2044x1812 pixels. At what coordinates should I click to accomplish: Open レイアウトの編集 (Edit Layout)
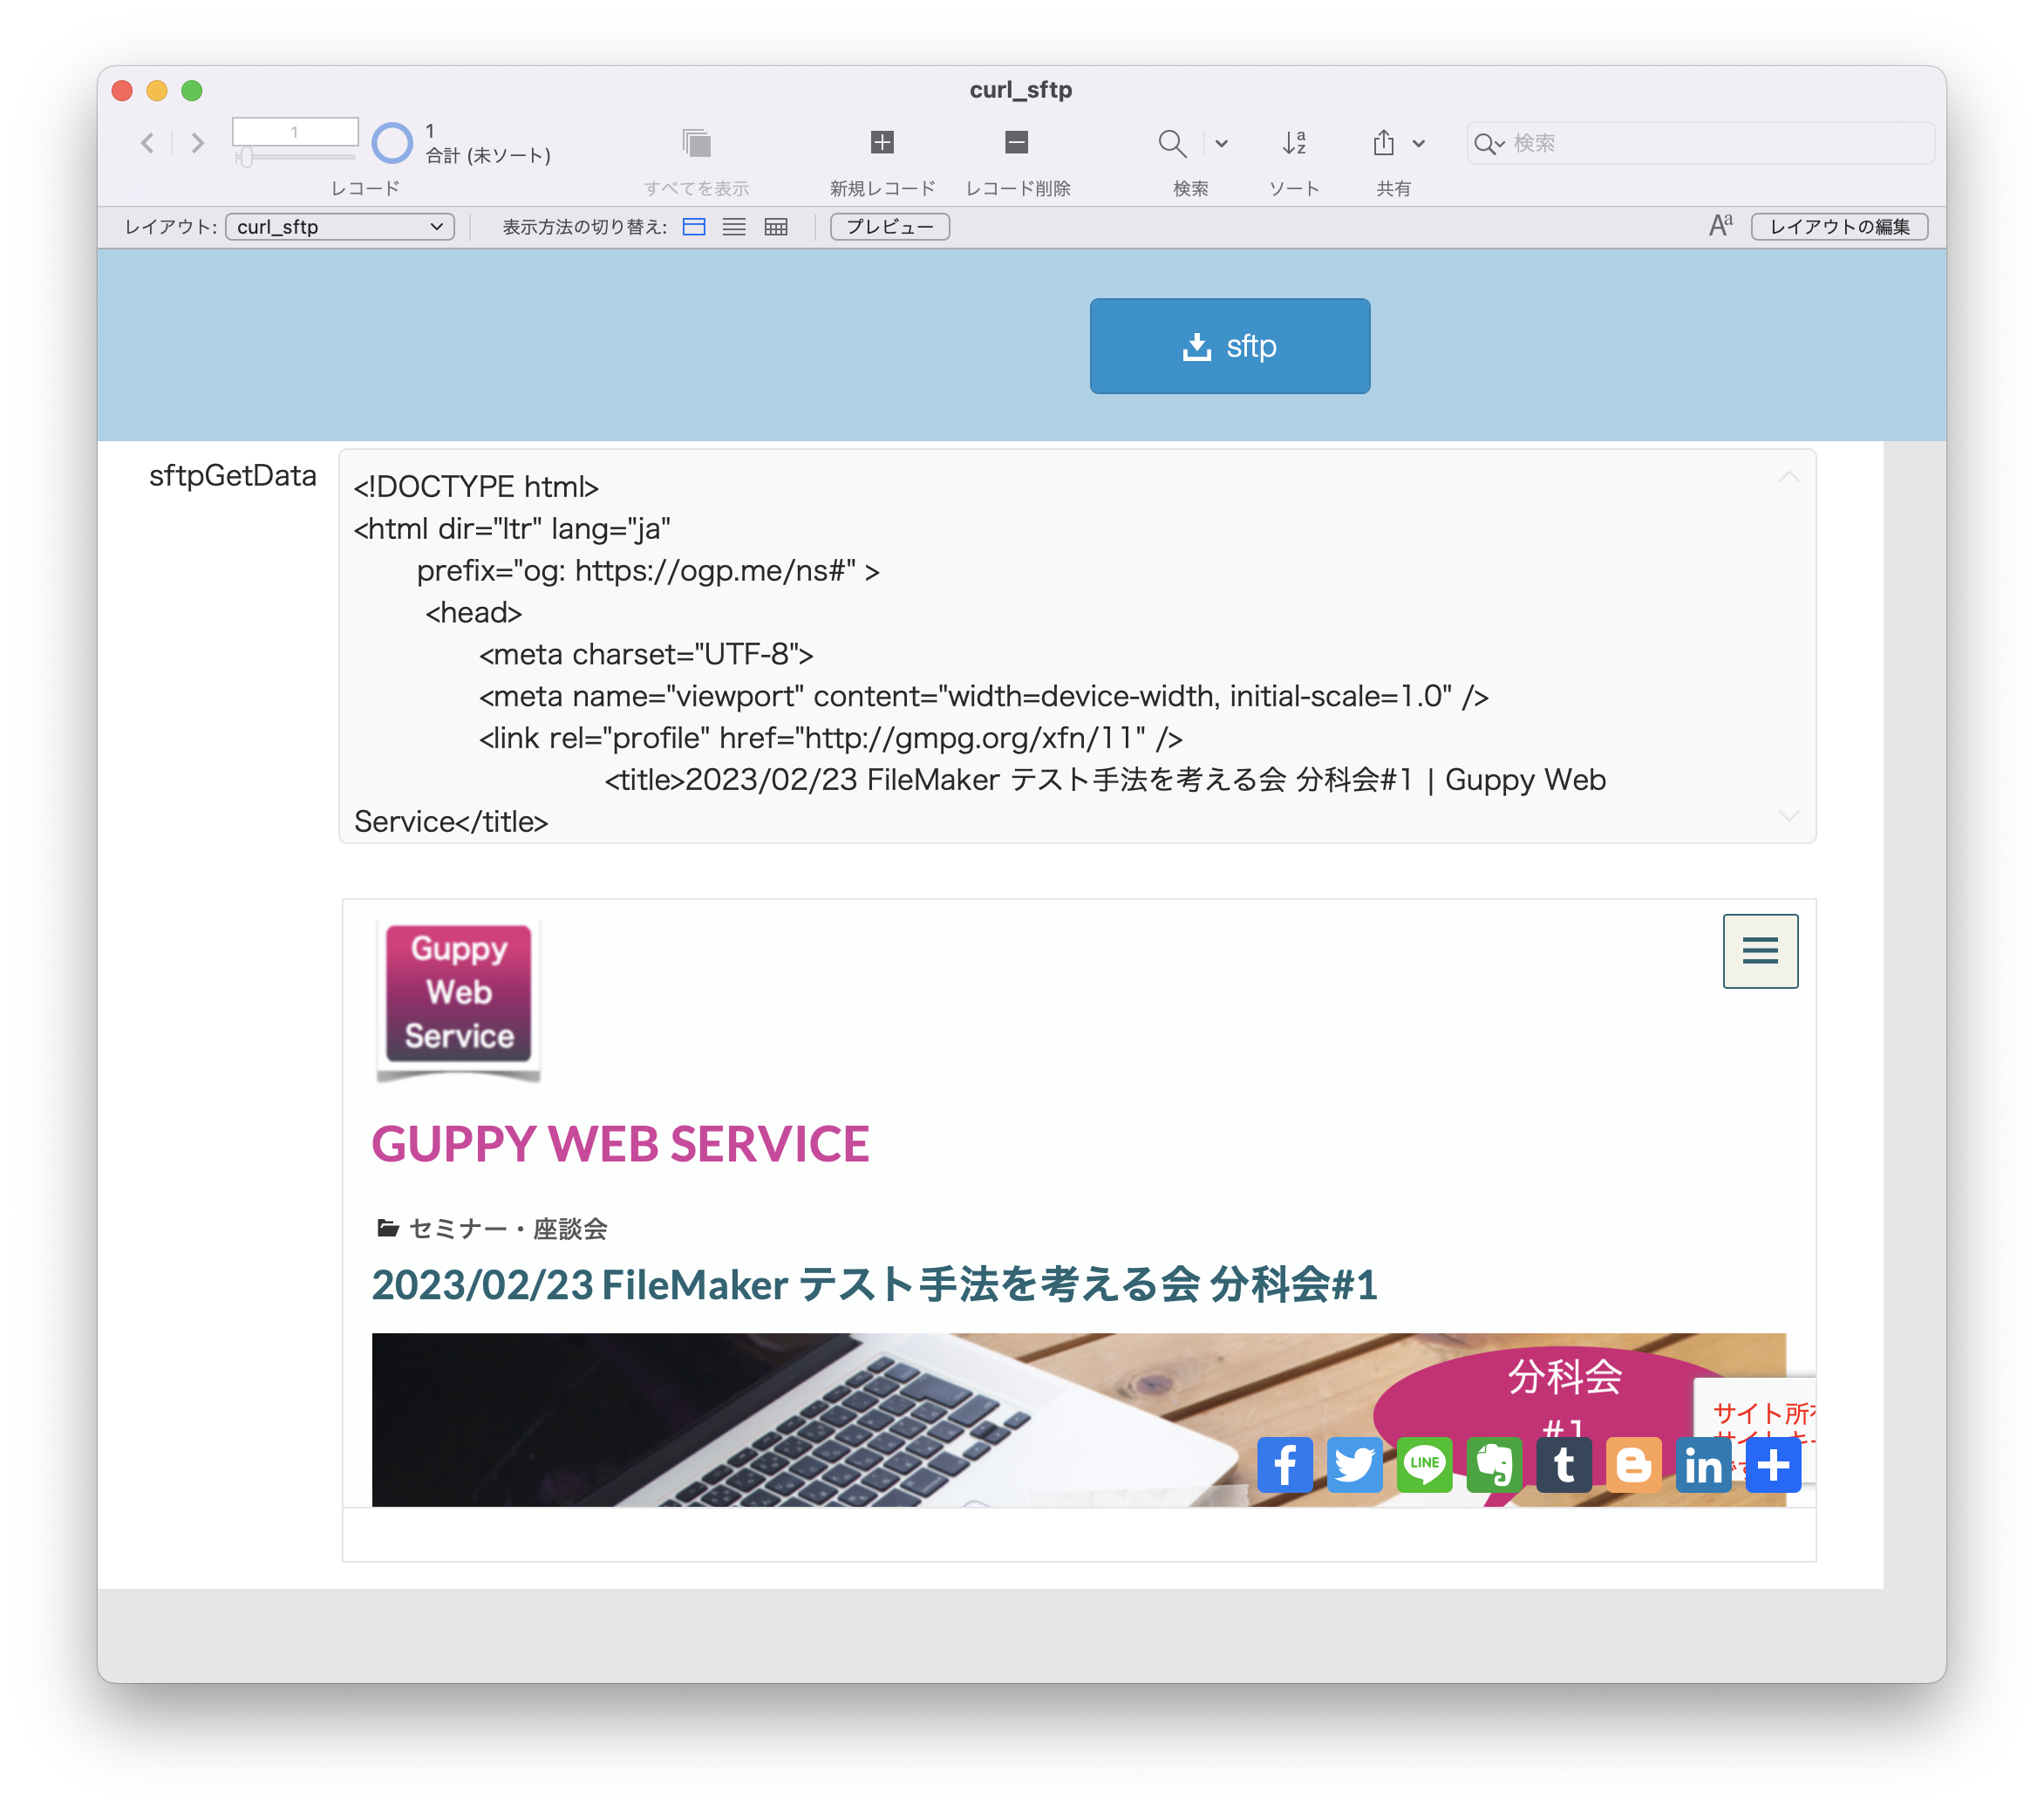(1838, 226)
